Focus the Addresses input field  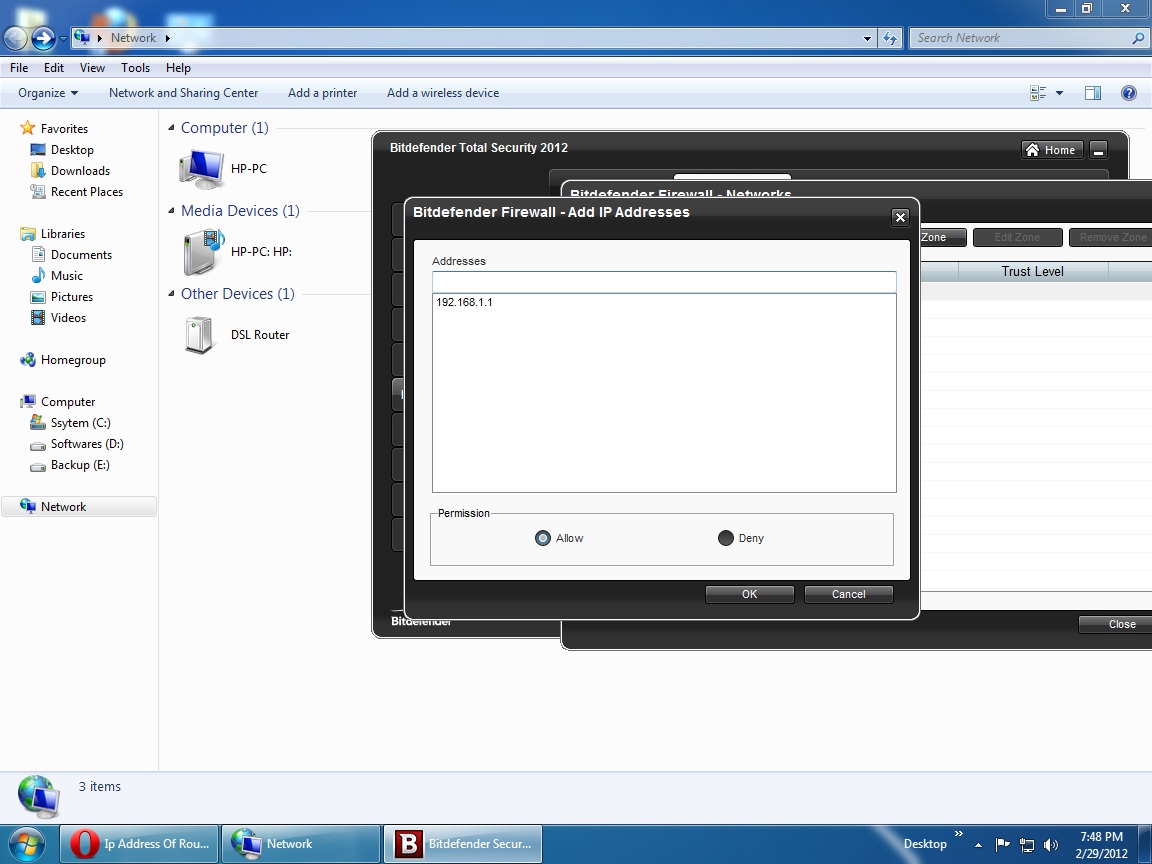click(x=664, y=282)
